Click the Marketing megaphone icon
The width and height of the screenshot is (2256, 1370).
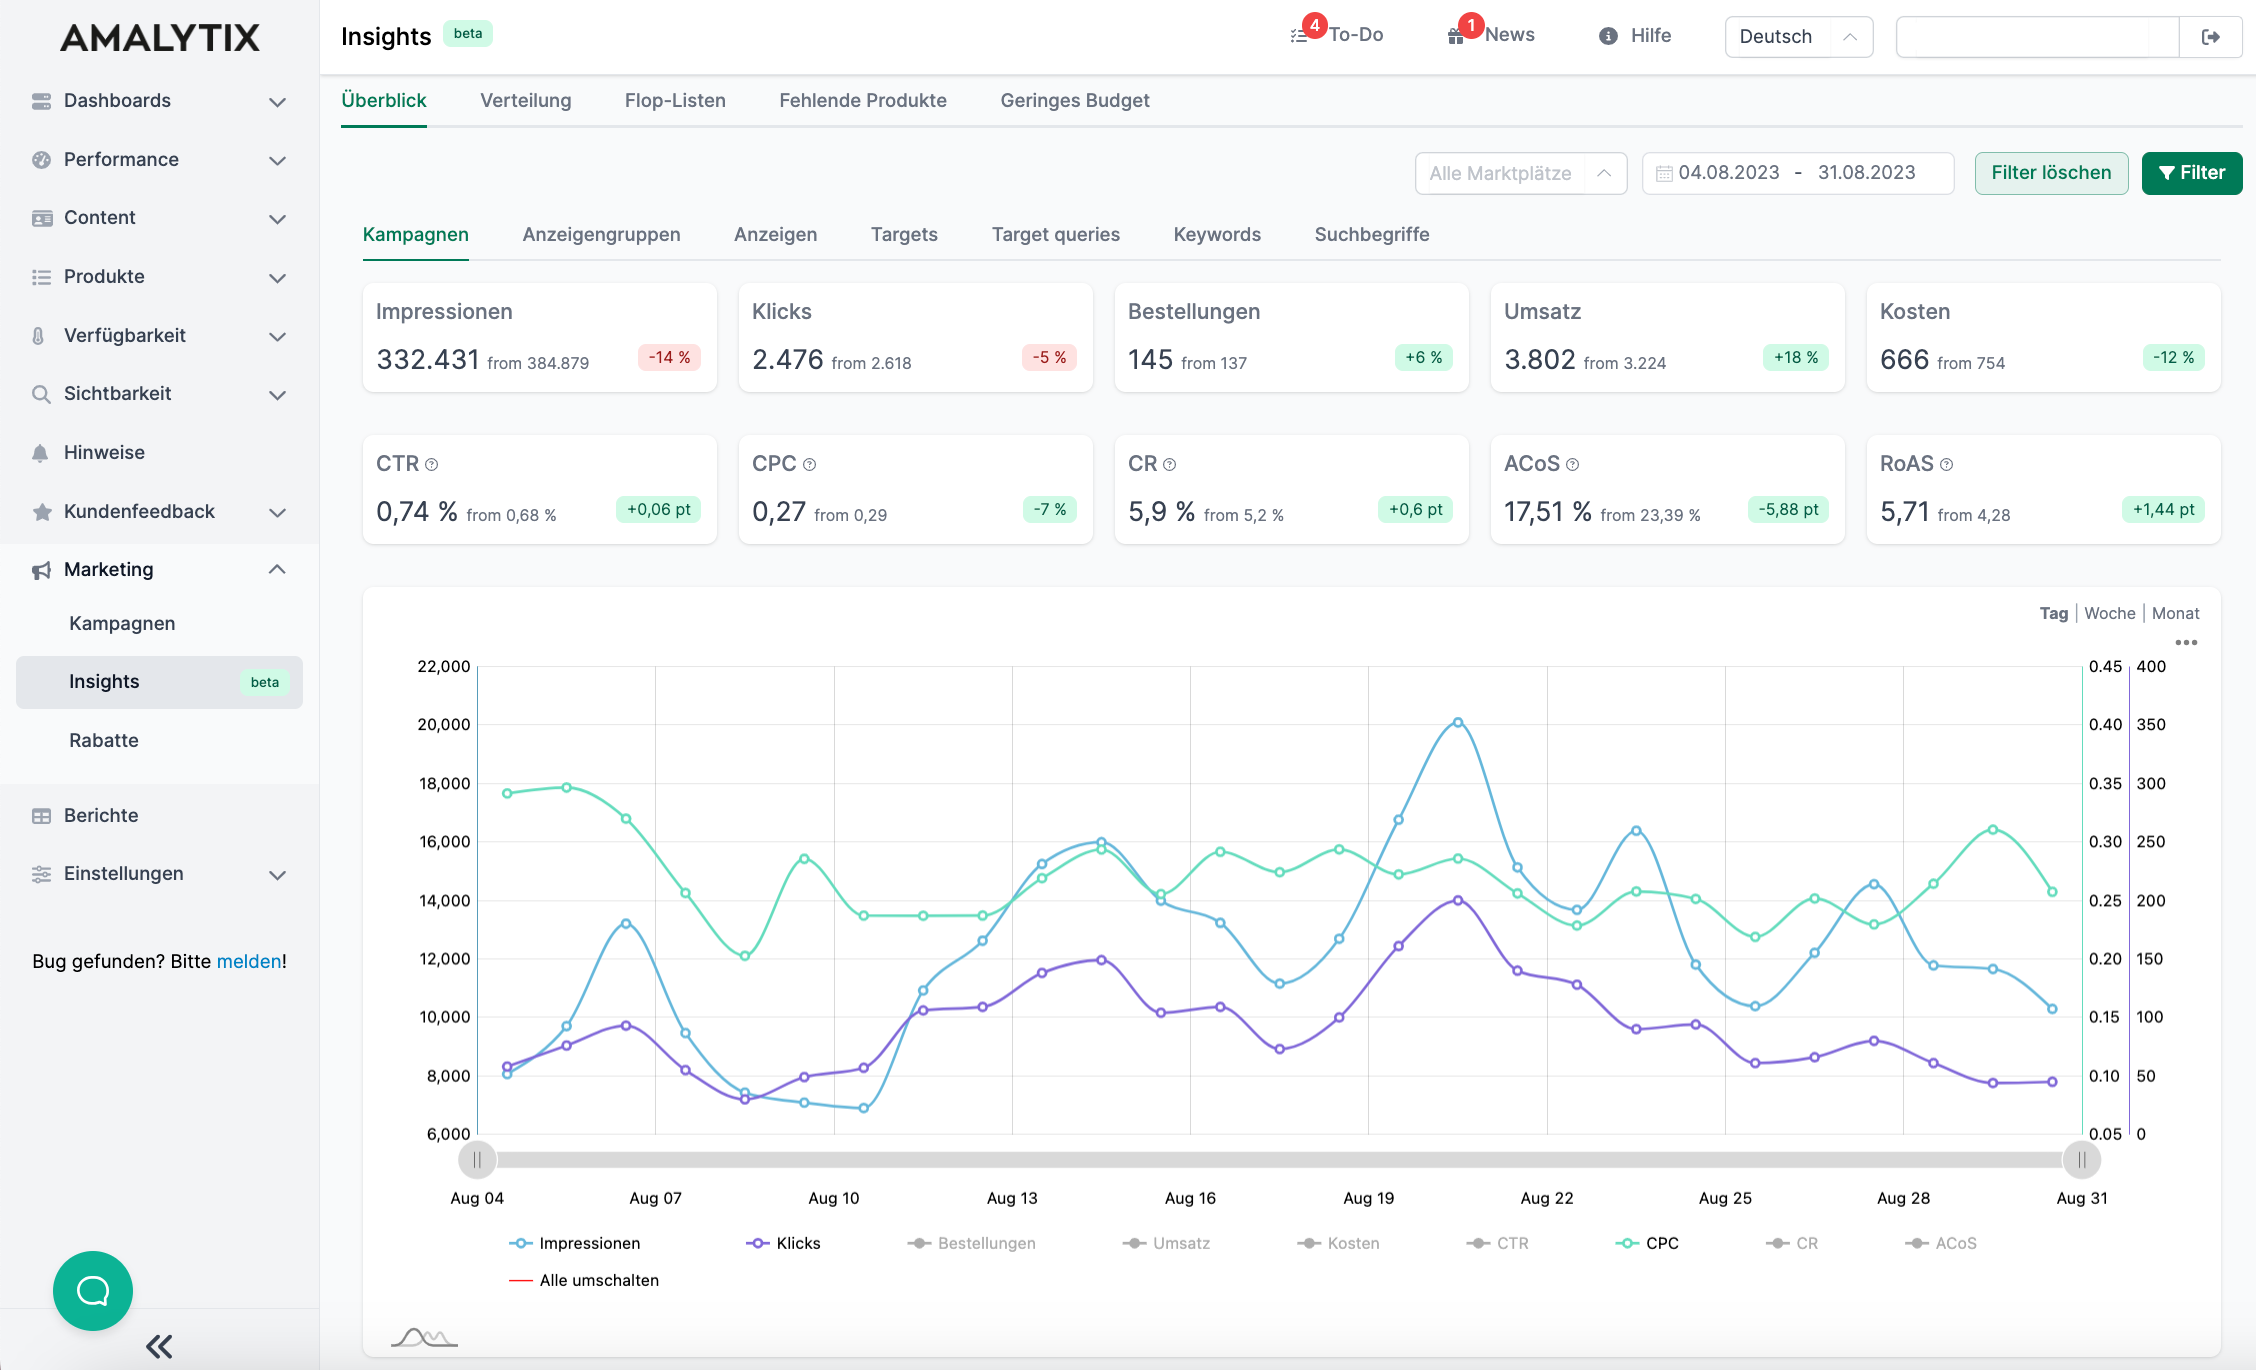(x=41, y=570)
